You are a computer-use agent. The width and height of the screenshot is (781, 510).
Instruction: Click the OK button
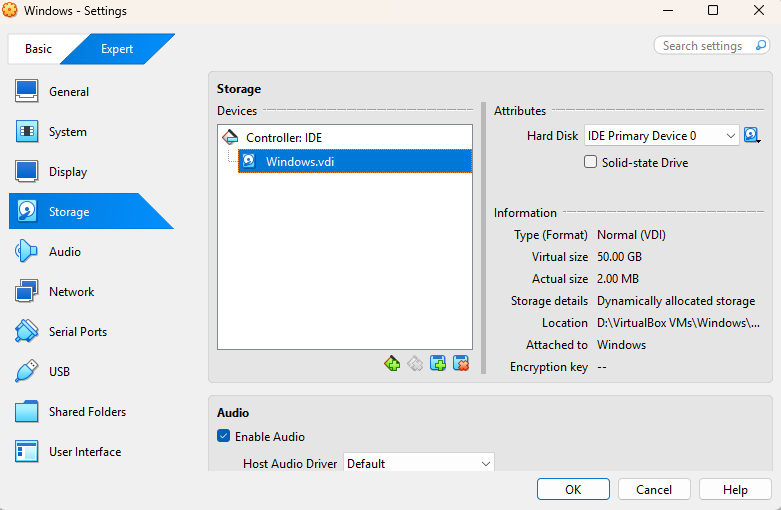[x=573, y=490]
